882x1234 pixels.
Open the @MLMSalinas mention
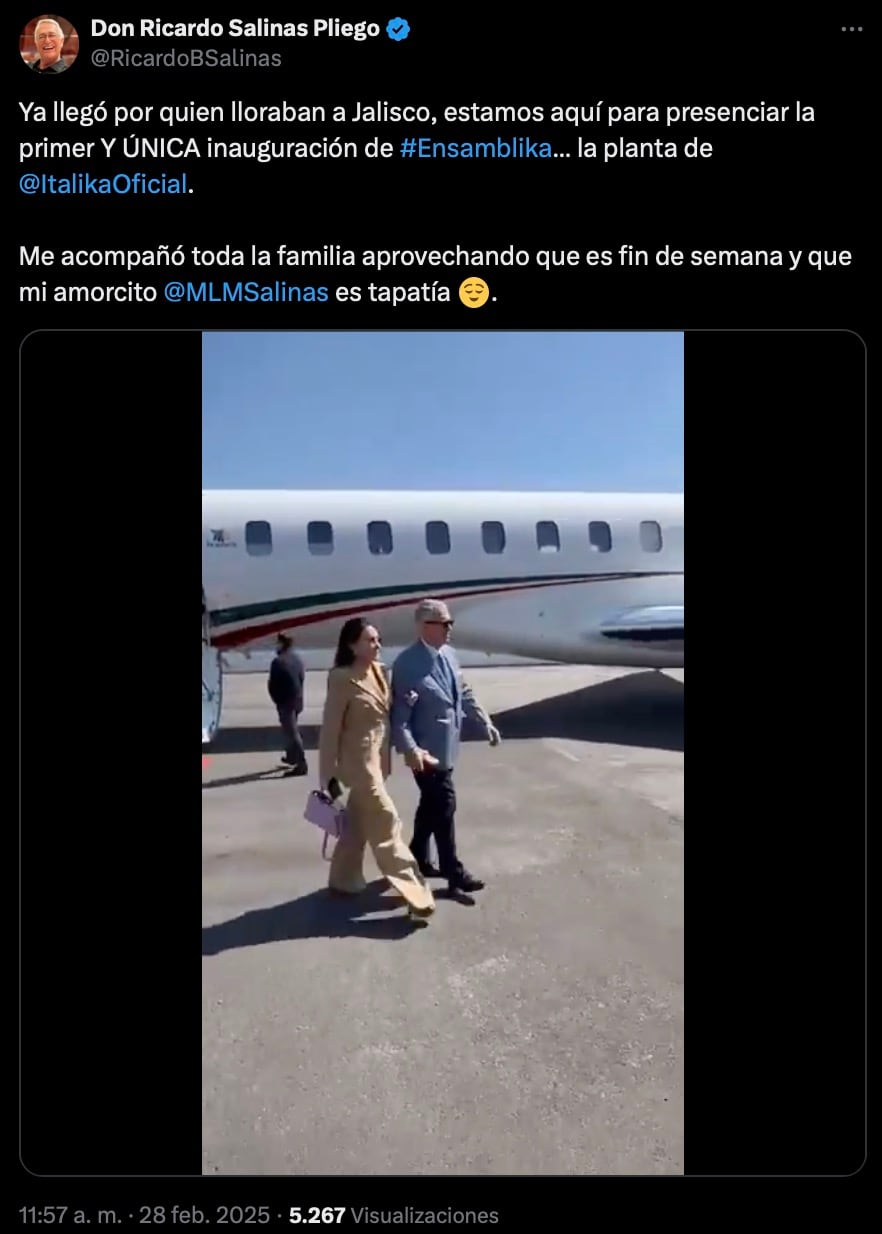pyautogui.click(x=245, y=293)
